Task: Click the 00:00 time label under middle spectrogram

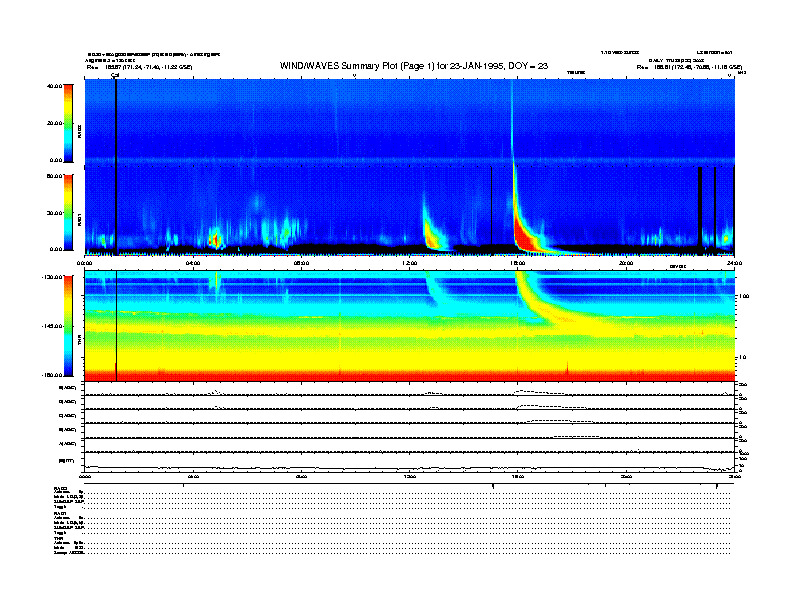Action: [x=84, y=263]
